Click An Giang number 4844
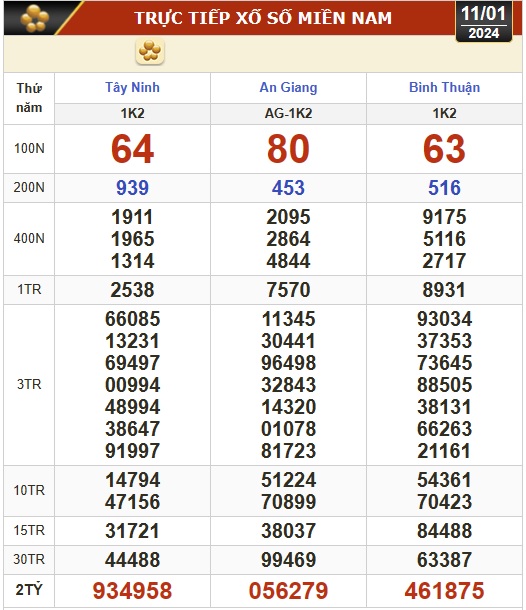Image resolution: width=526 pixels, height=610 pixels. (x=288, y=261)
